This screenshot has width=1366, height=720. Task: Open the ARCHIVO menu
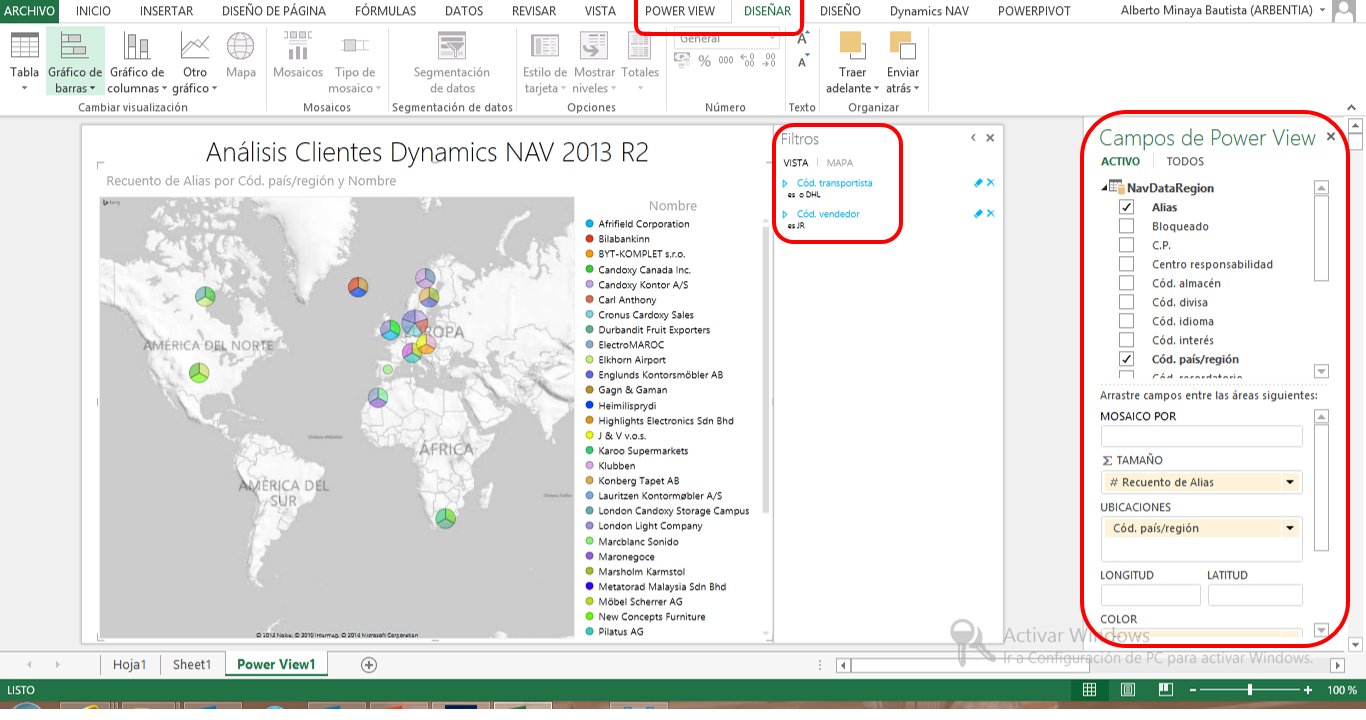click(x=29, y=11)
